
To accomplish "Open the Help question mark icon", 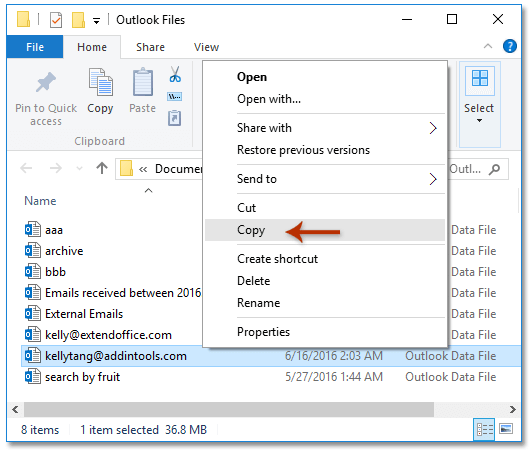I will pyautogui.click(x=509, y=46).
